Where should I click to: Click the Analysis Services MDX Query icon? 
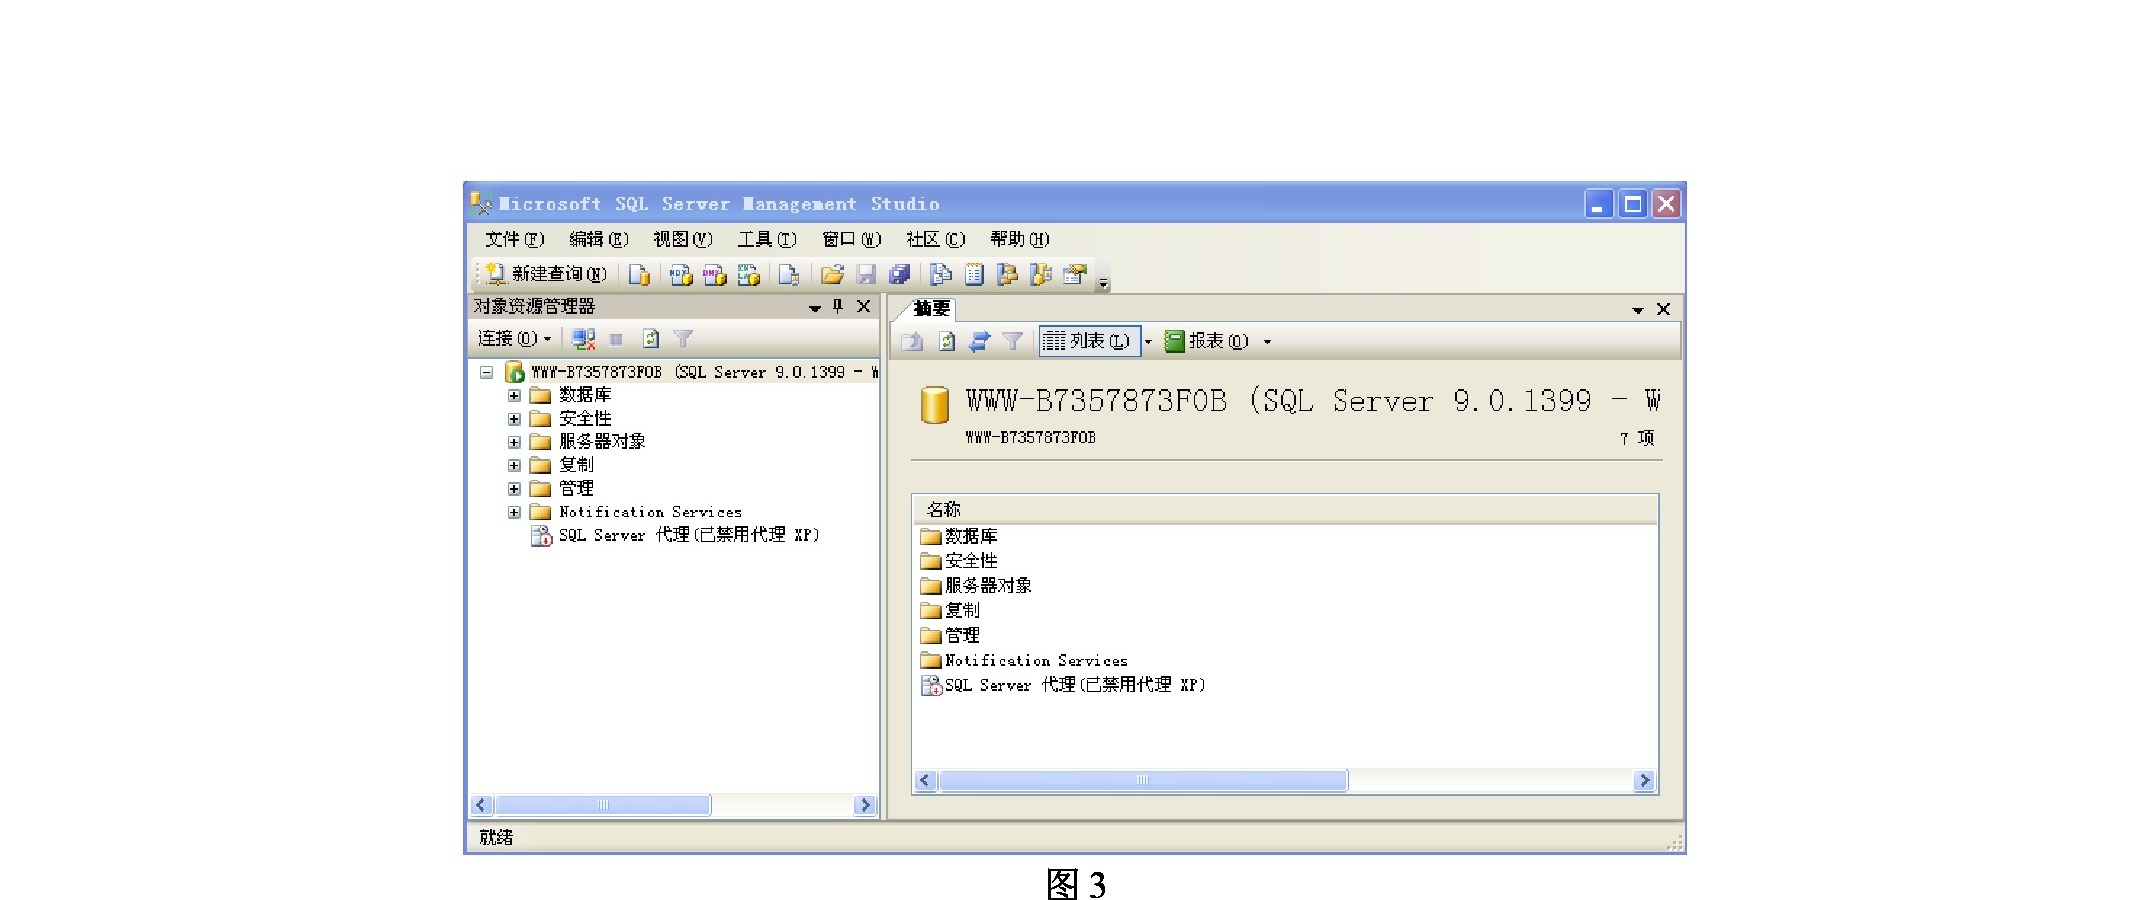pos(681,274)
